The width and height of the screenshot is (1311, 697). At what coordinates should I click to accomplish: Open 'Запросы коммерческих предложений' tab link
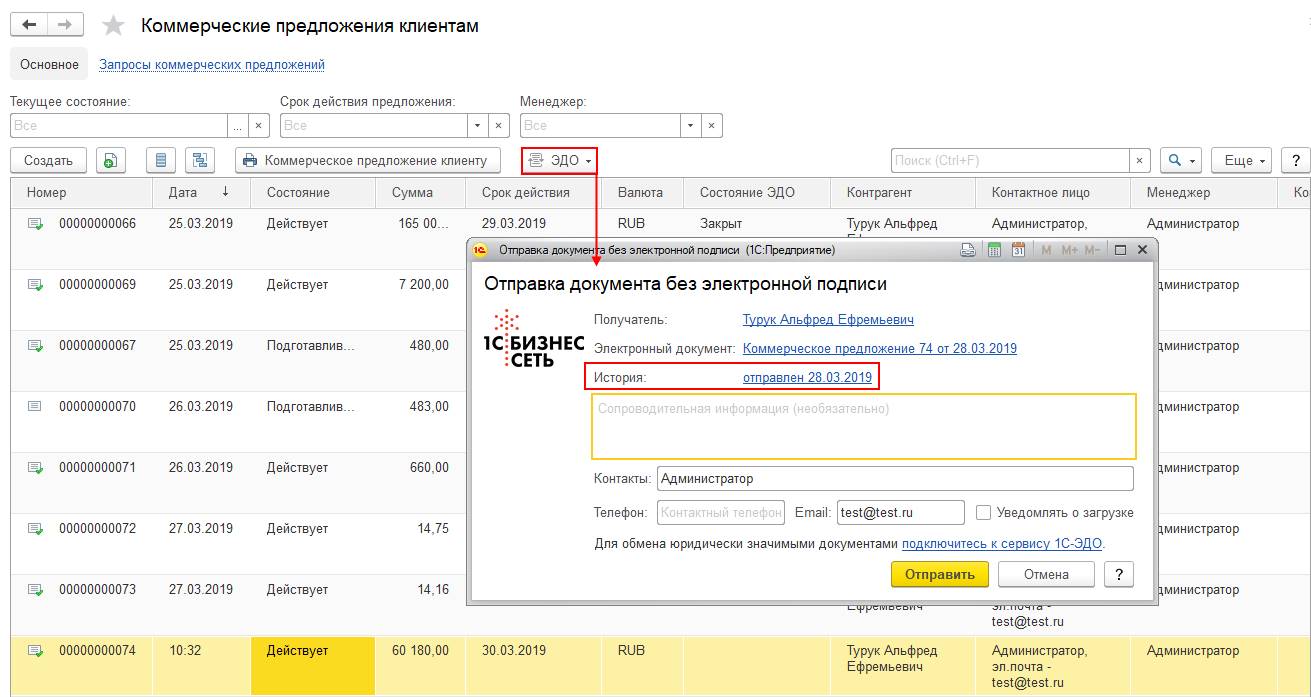tap(212, 64)
